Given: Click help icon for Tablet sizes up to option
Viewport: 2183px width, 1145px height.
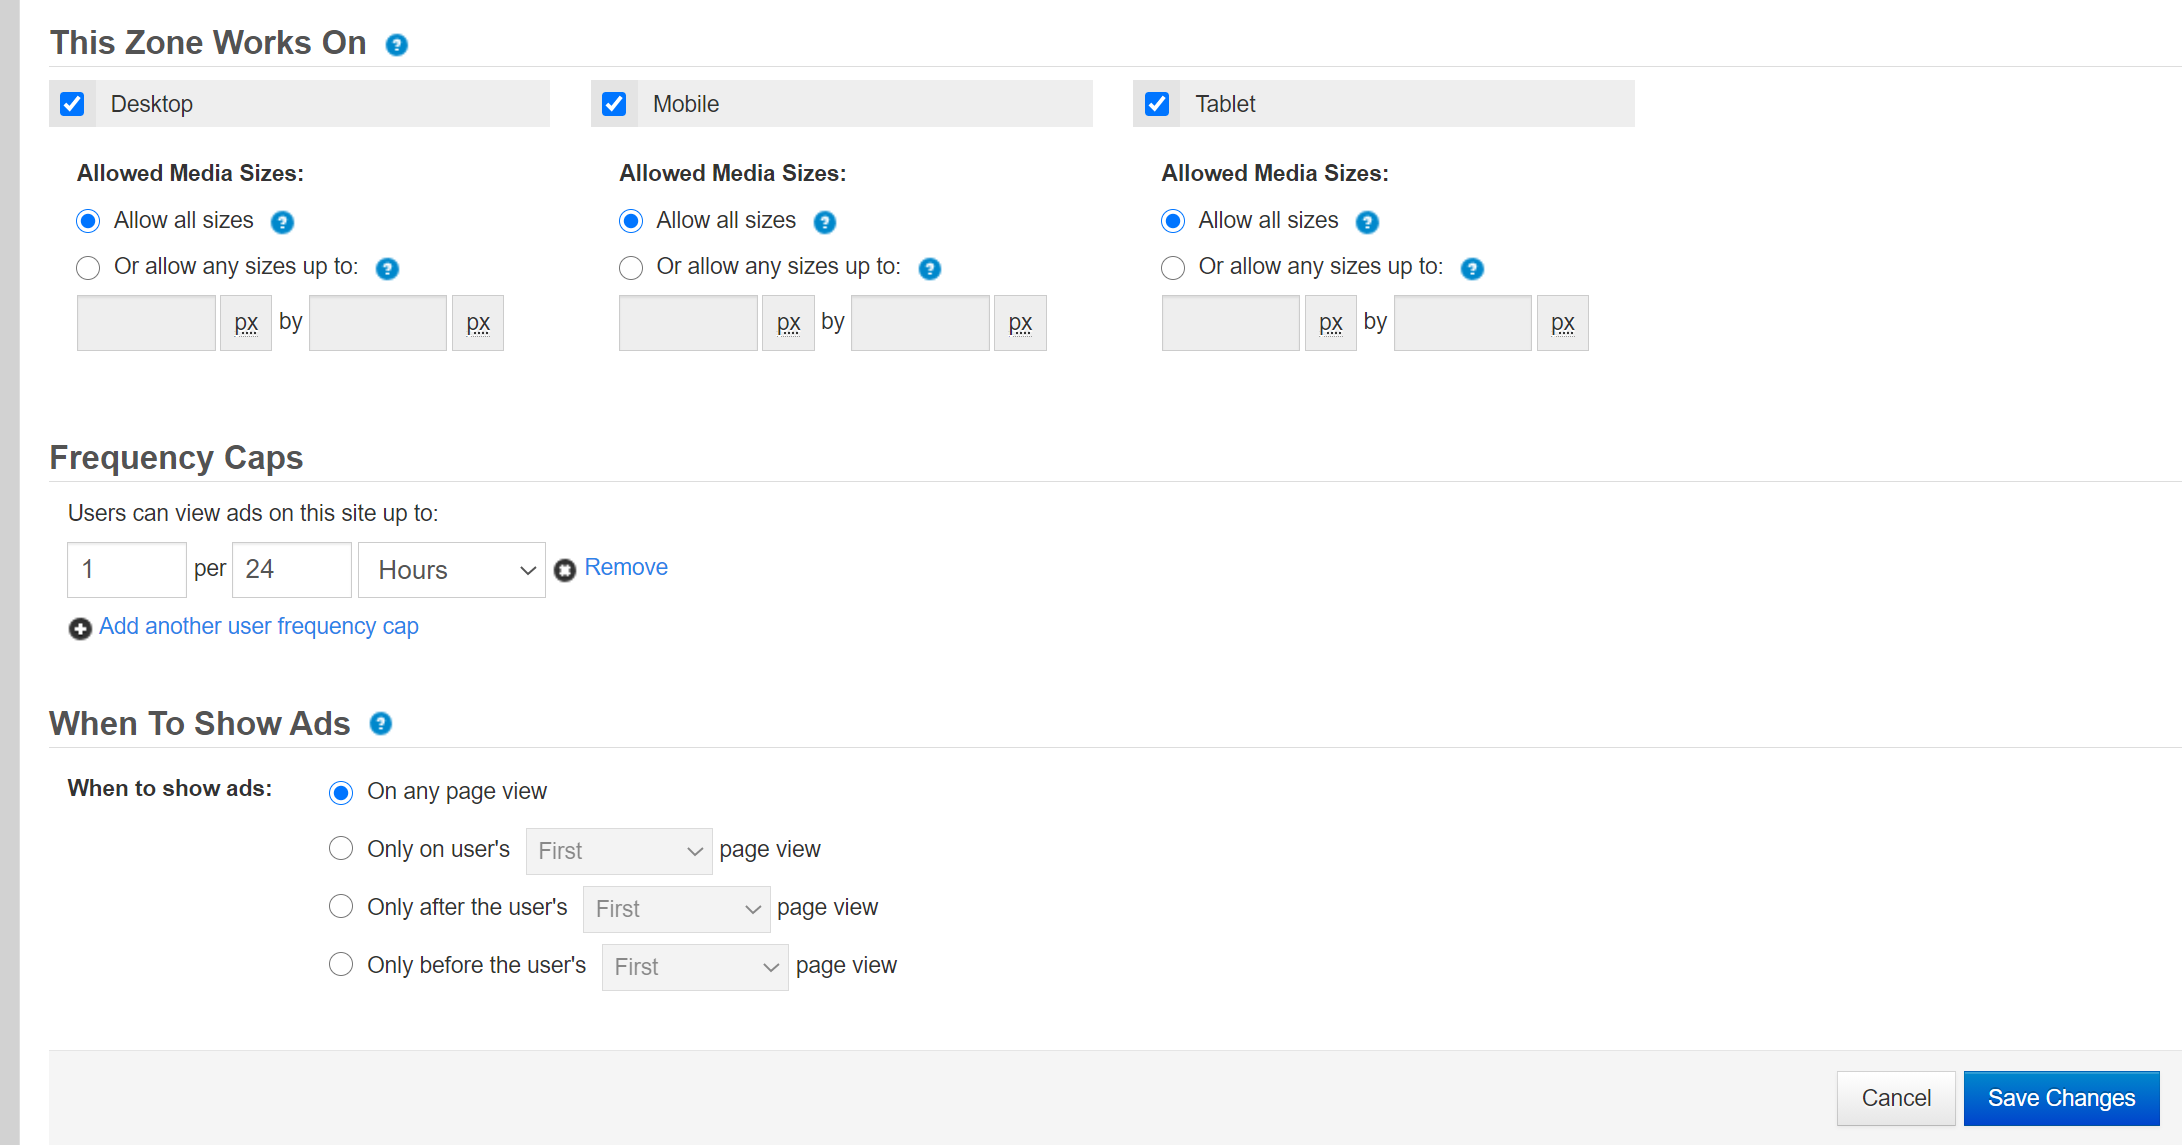Looking at the screenshot, I should click(x=1472, y=269).
